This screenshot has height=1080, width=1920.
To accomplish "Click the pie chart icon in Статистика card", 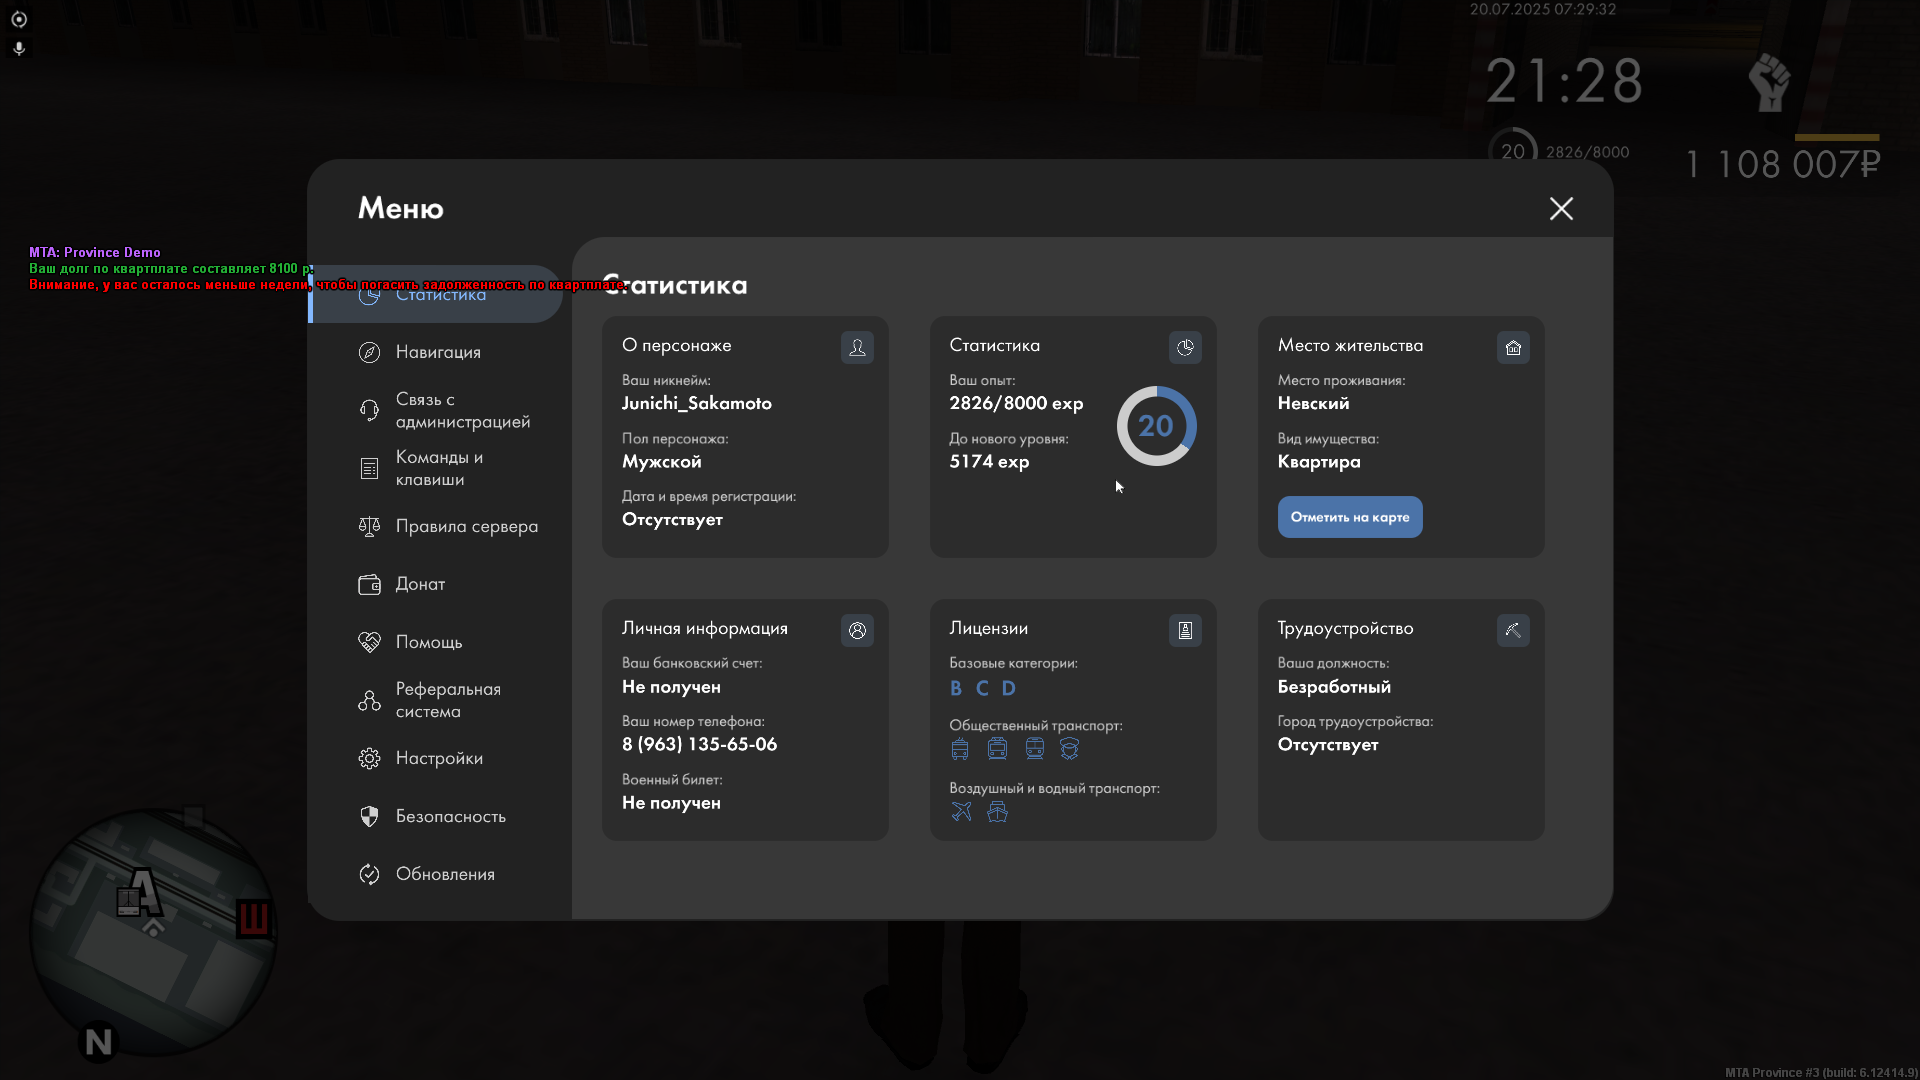I will pos(1185,347).
